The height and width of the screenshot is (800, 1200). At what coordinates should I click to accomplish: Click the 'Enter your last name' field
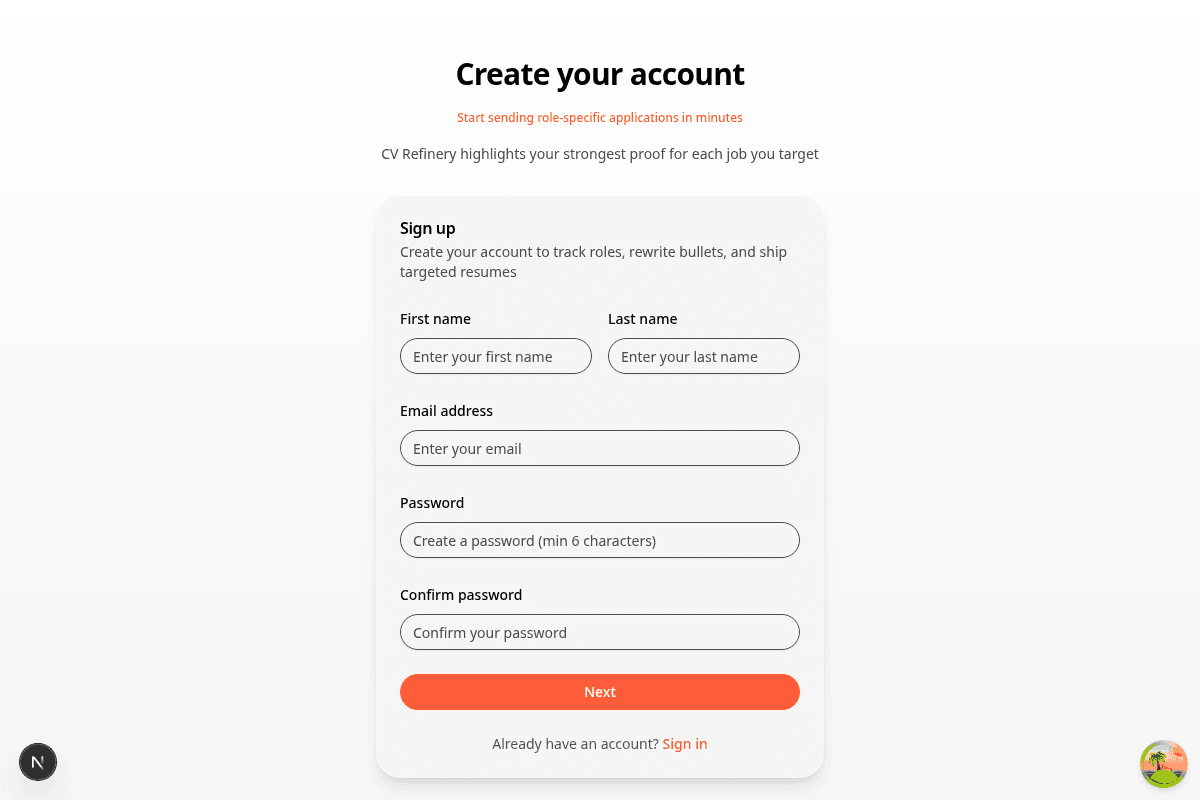[x=703, y=356]
